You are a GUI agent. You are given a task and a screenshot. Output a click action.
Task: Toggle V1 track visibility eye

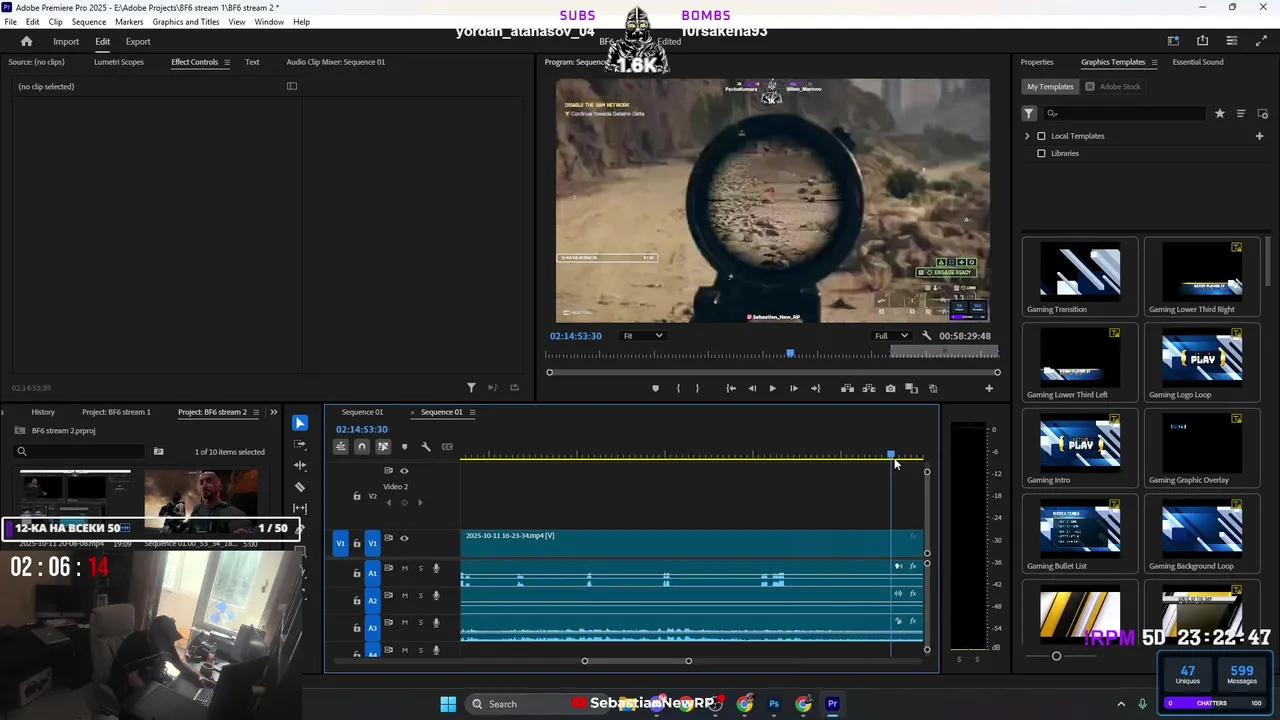404,539
